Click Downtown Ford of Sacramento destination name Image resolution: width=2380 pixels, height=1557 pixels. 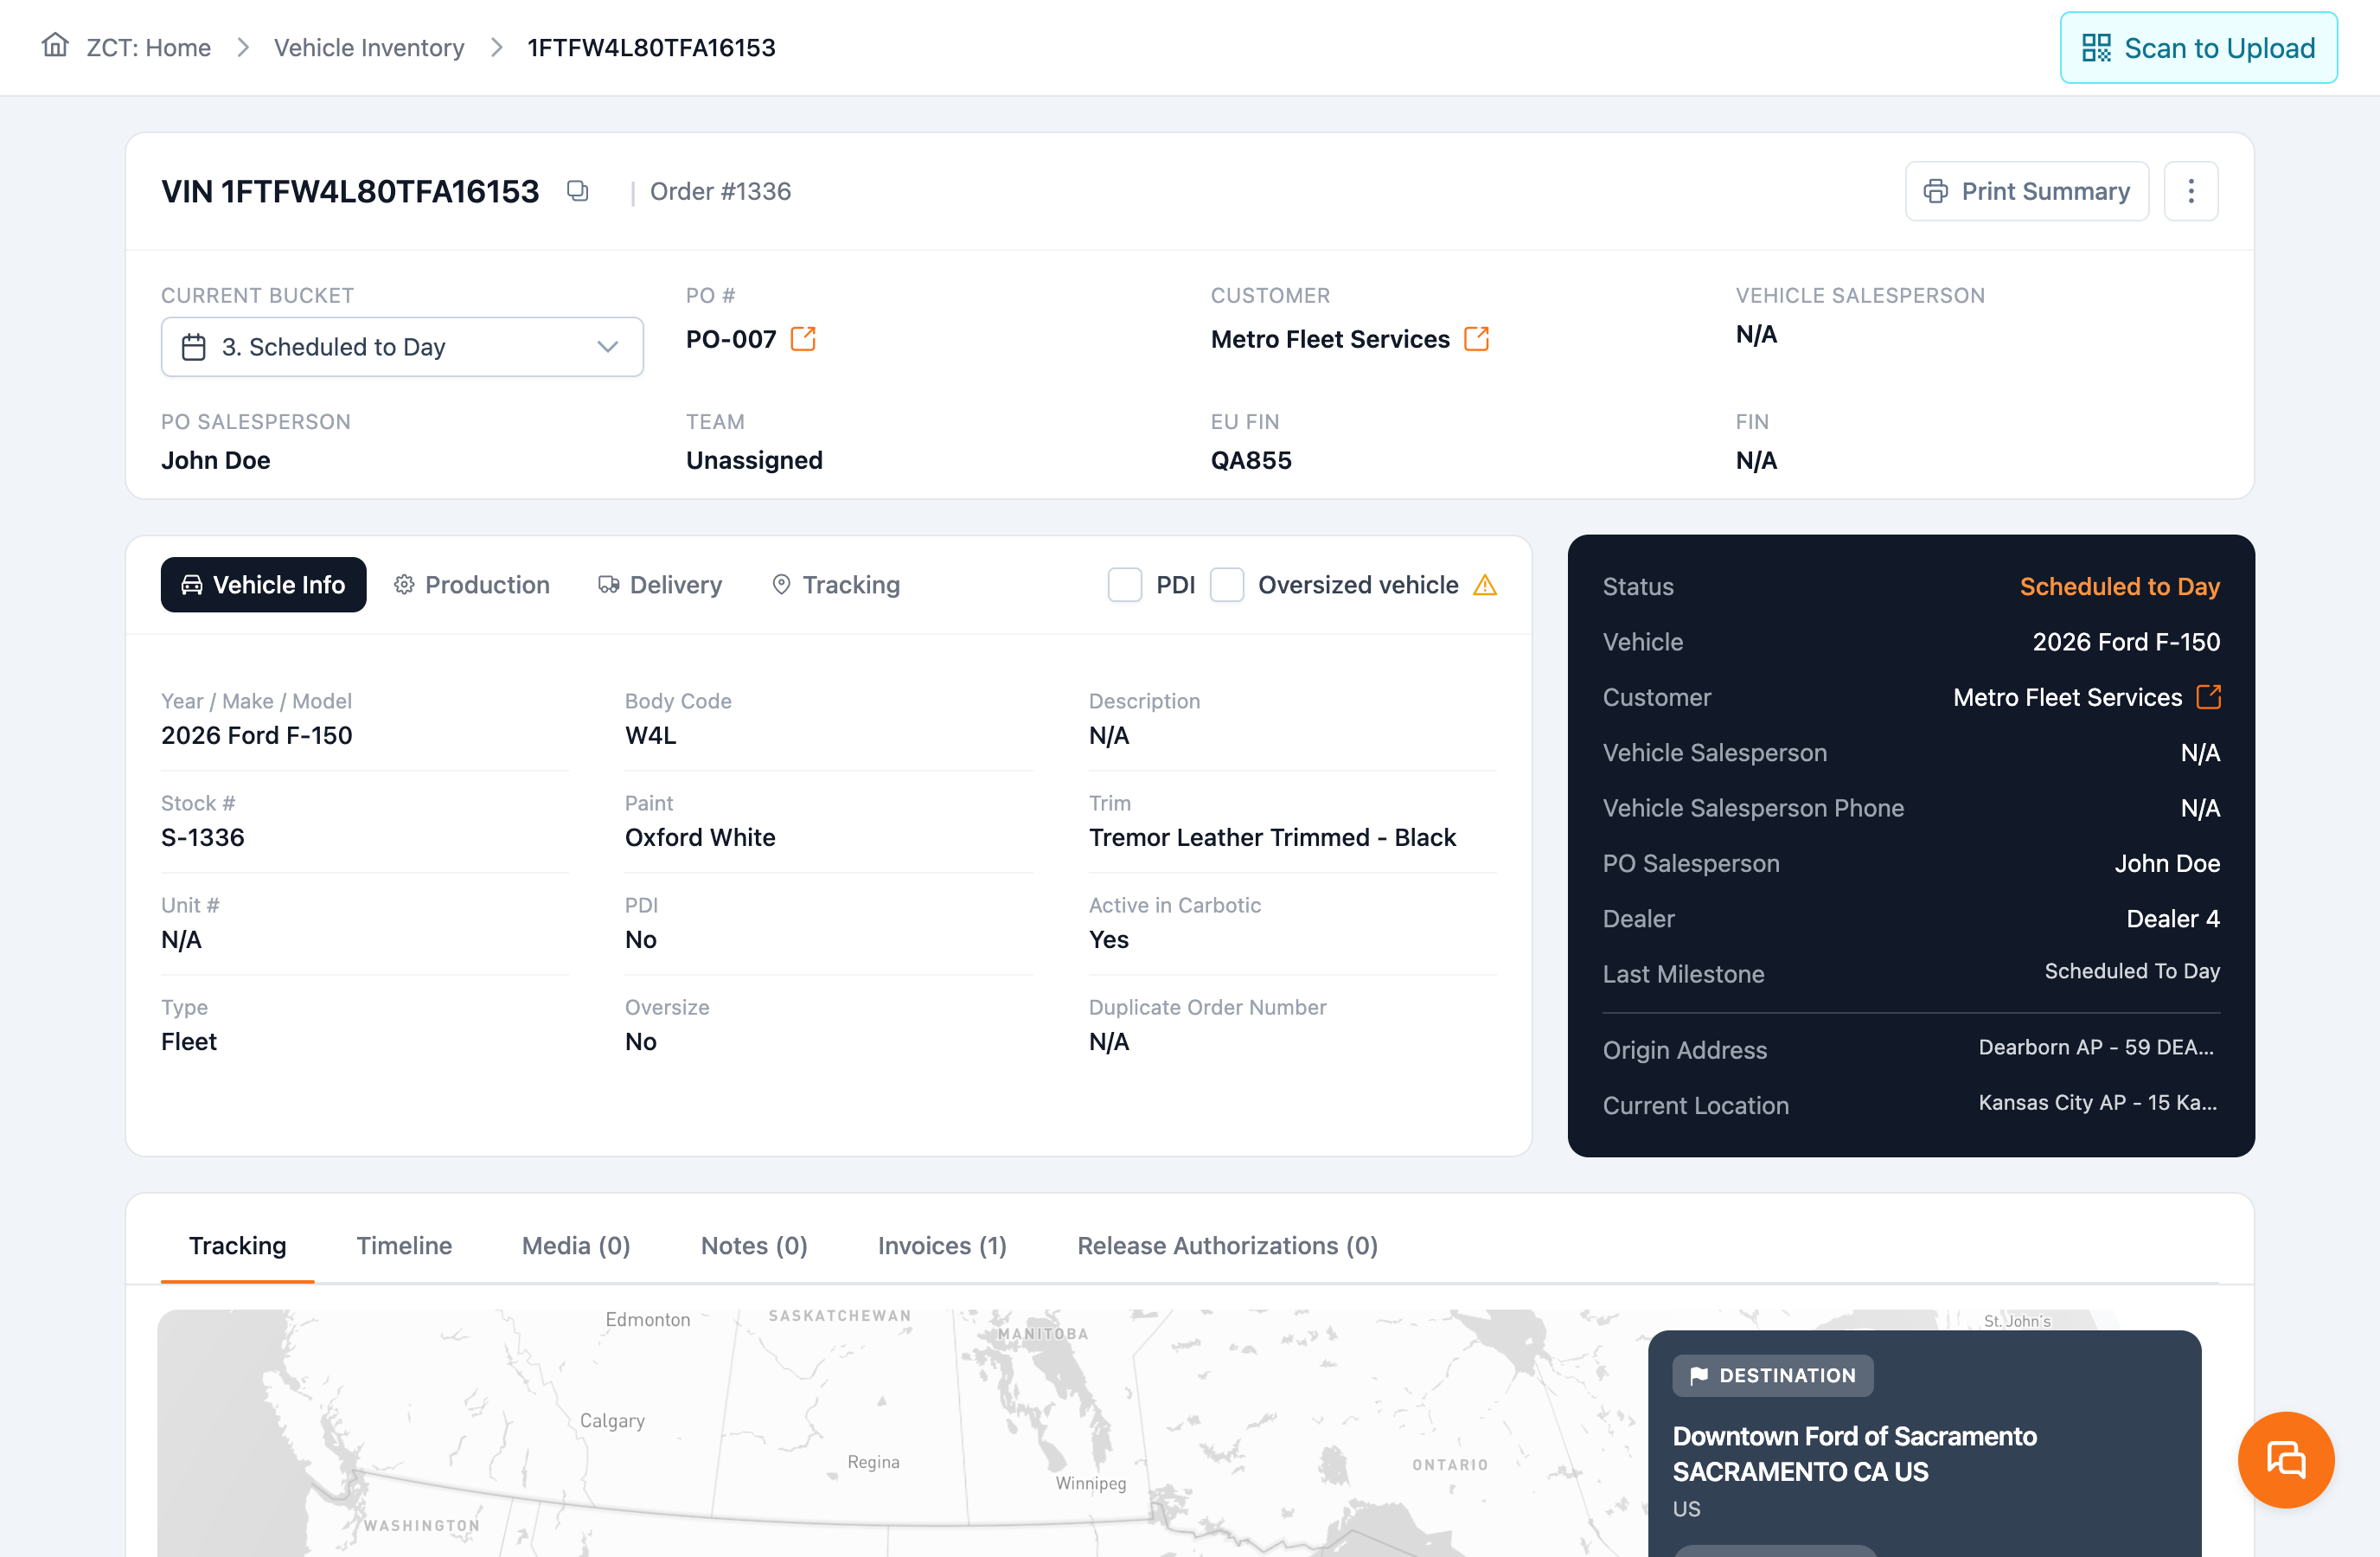(x=1854, y=1453)
